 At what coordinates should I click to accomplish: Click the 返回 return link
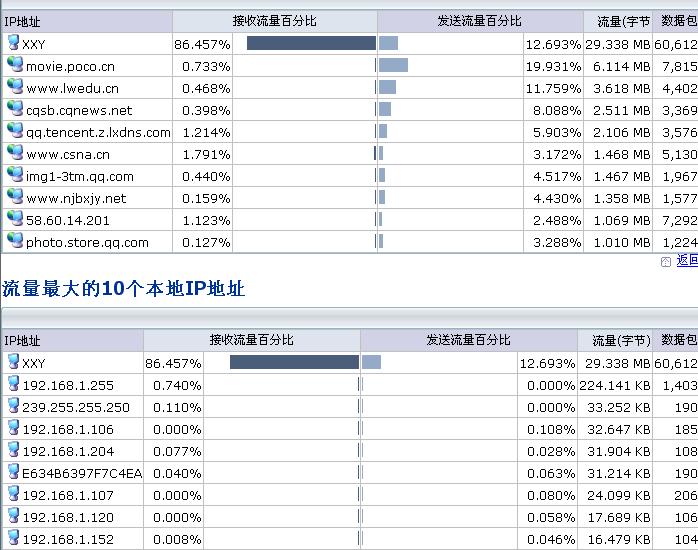pyautogui.click(x=686, y=261)
